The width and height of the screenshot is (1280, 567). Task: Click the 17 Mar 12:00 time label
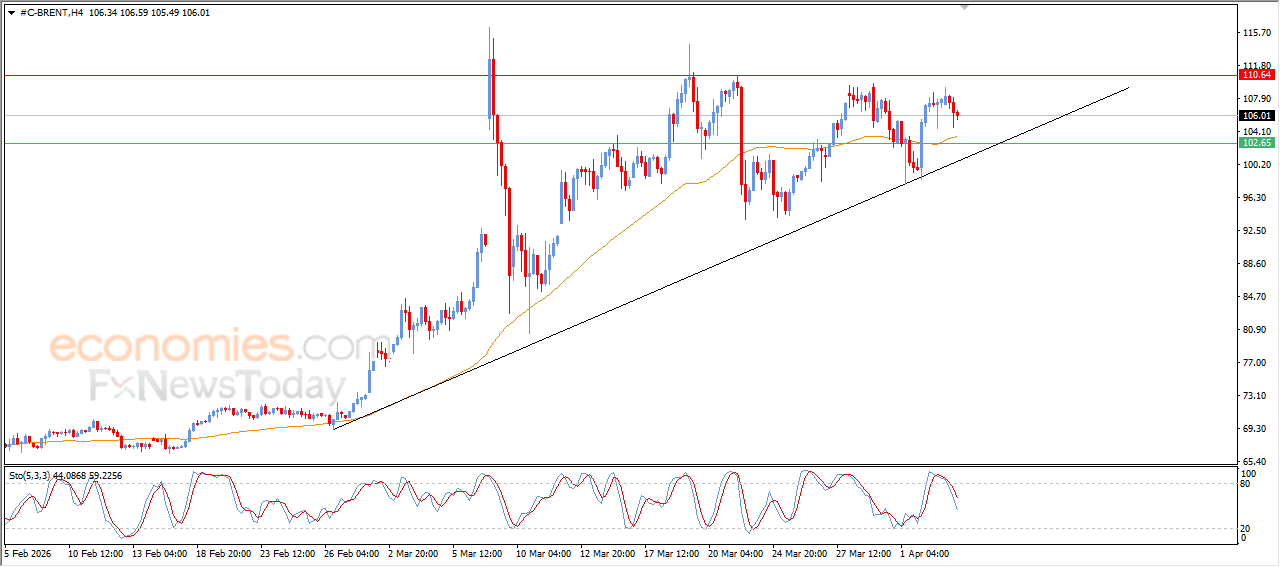671,552
